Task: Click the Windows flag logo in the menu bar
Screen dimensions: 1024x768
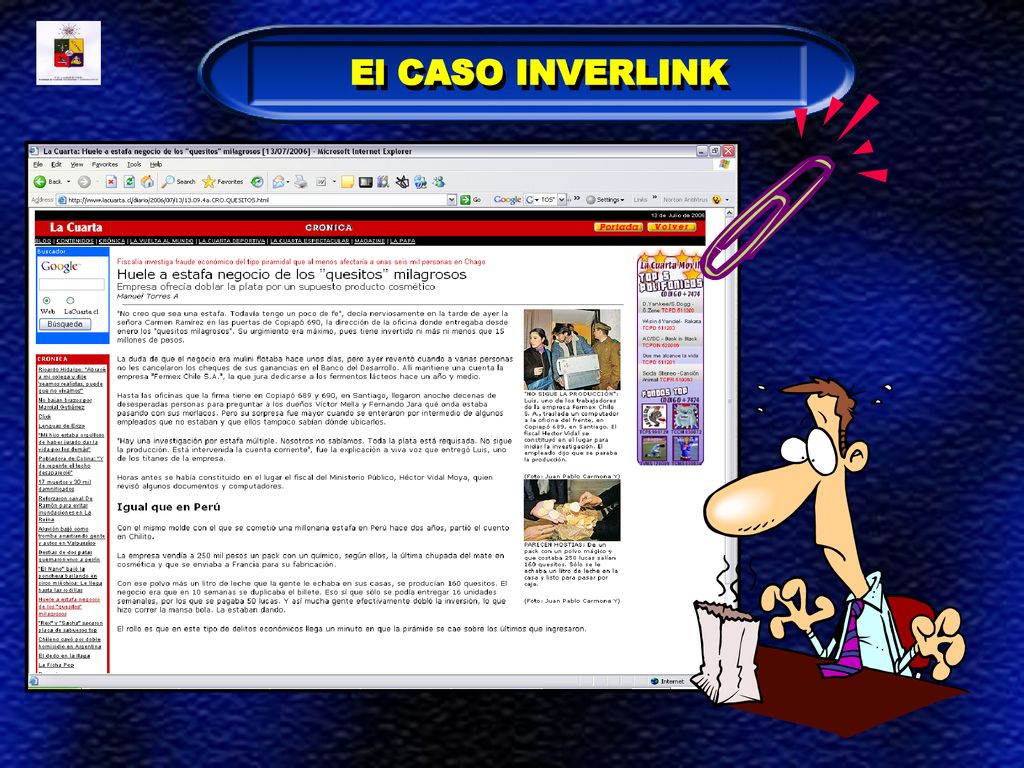Action: click(x=724, y=164)
